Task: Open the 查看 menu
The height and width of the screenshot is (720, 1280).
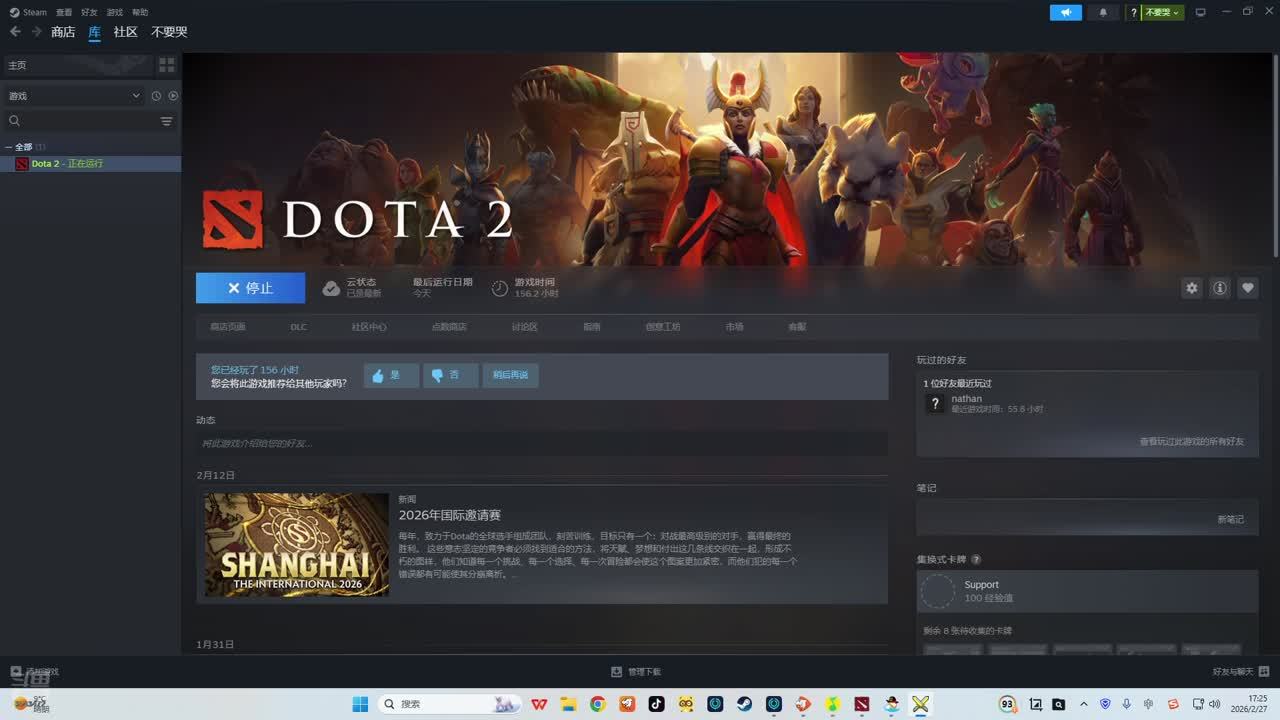Action: coord(64,12)
